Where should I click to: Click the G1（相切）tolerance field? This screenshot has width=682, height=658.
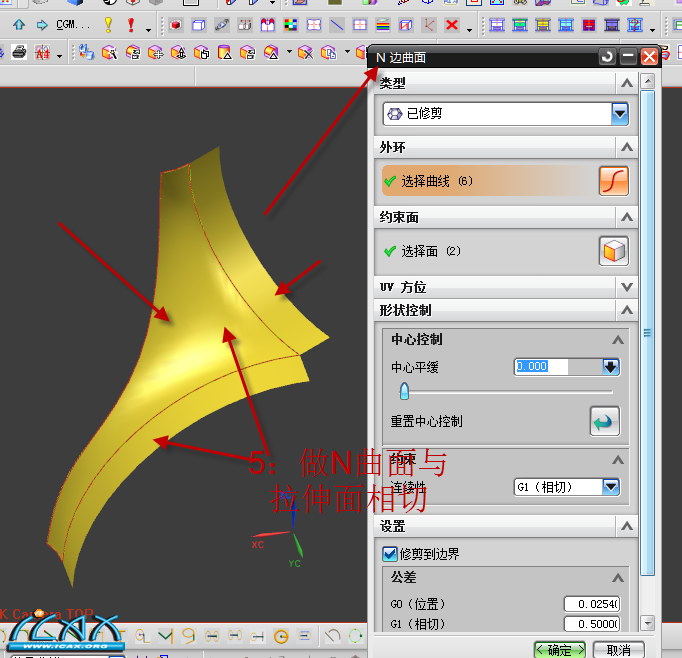[x=592, y=624]
